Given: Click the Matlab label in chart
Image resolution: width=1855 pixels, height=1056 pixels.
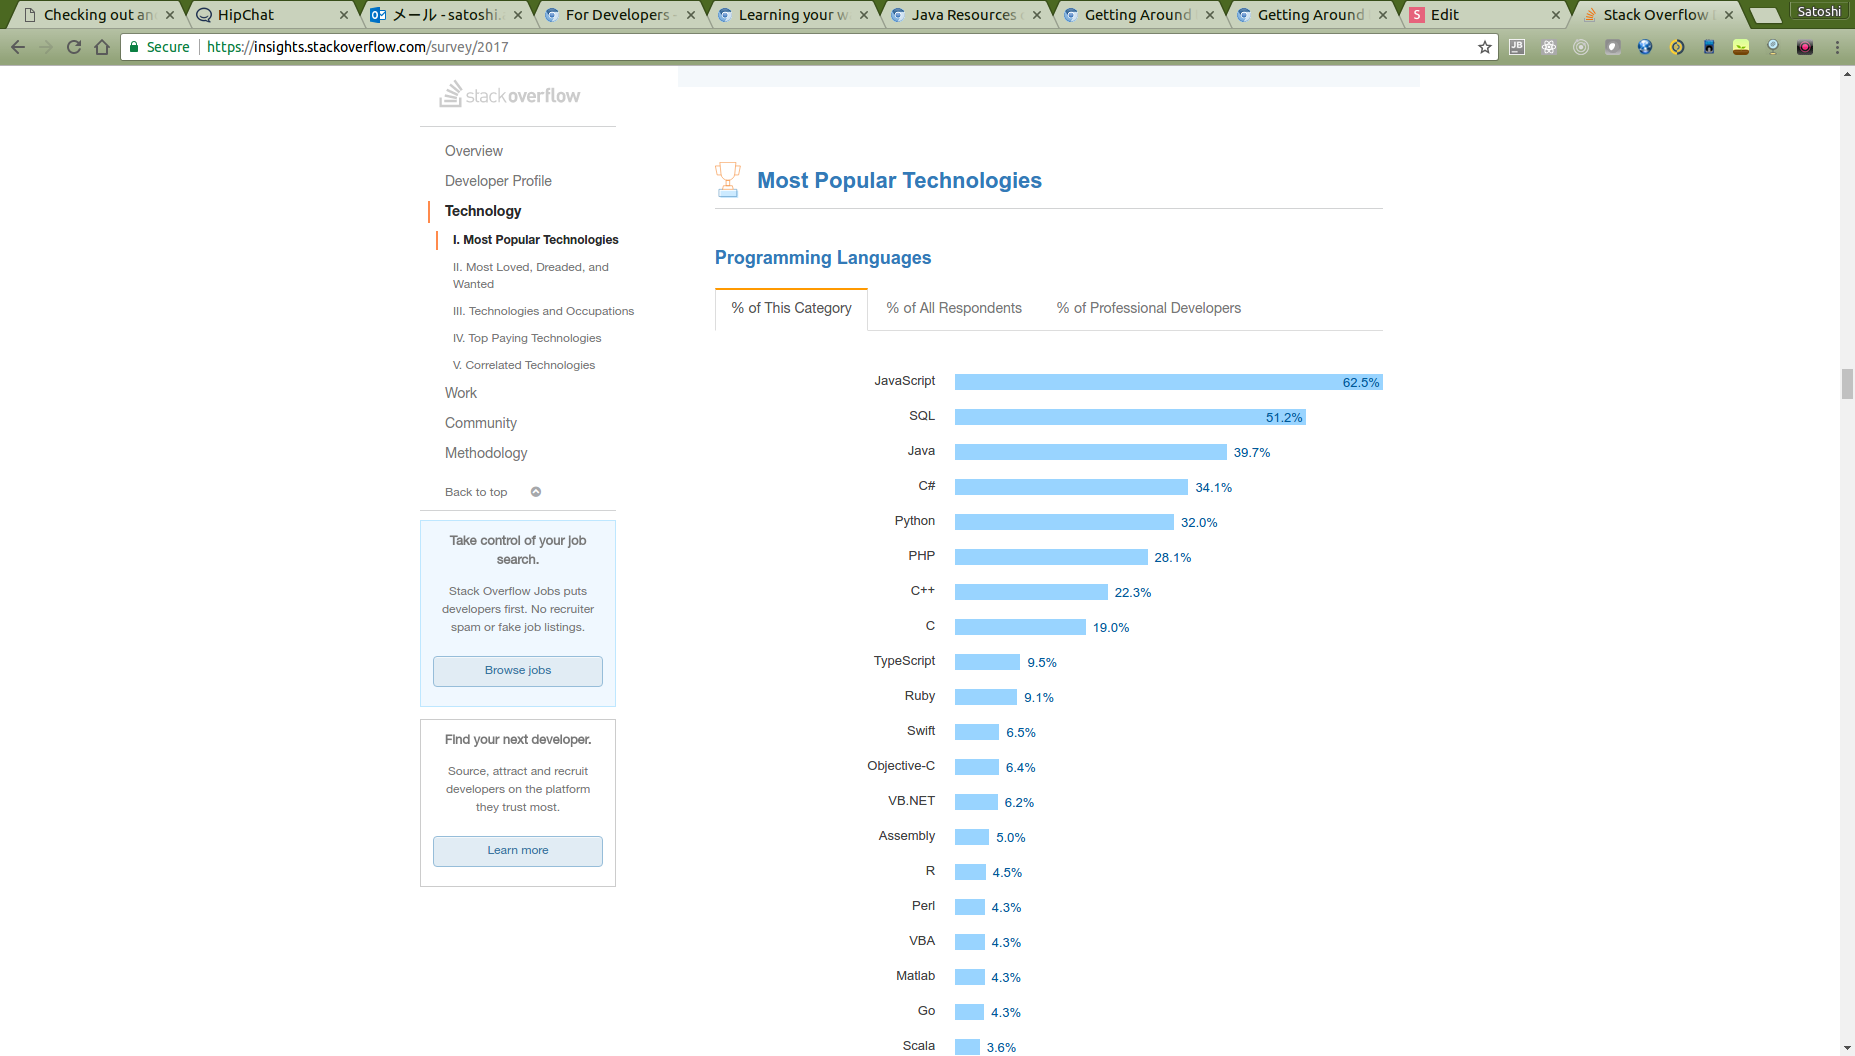Looking at the screenshot, I should point(916,976).
